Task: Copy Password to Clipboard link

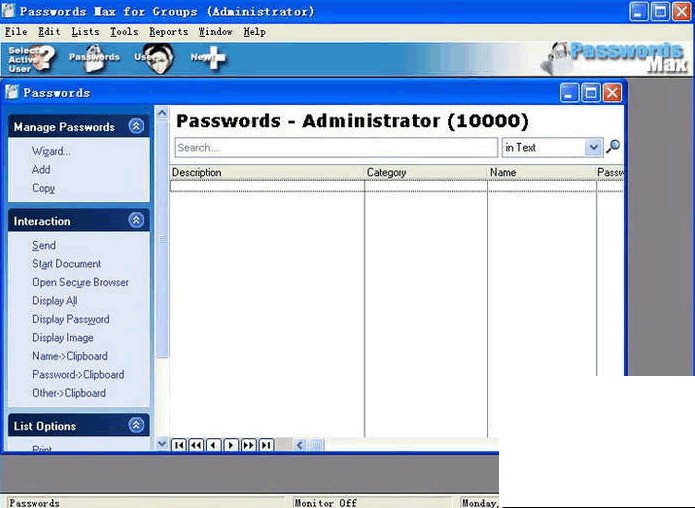Action: (78, 375)
